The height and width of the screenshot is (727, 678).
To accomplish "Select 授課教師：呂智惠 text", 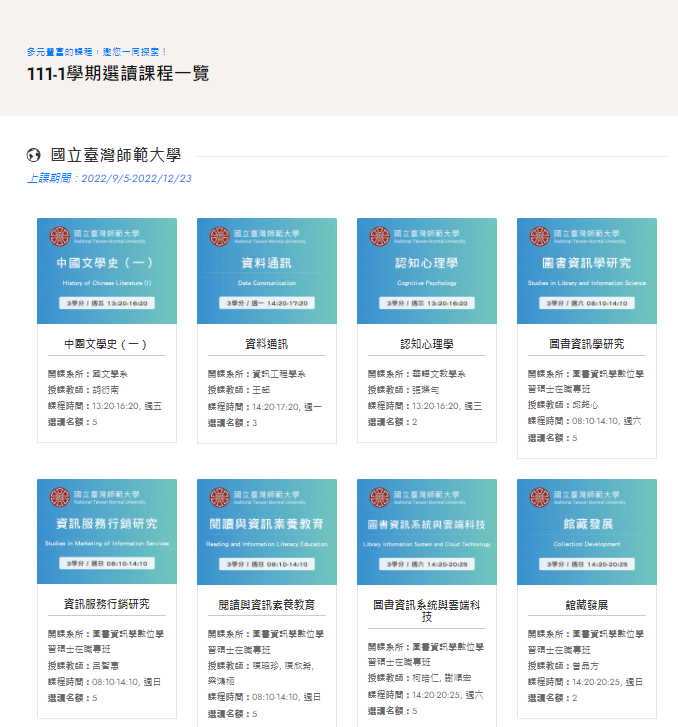I will point(83,666).
